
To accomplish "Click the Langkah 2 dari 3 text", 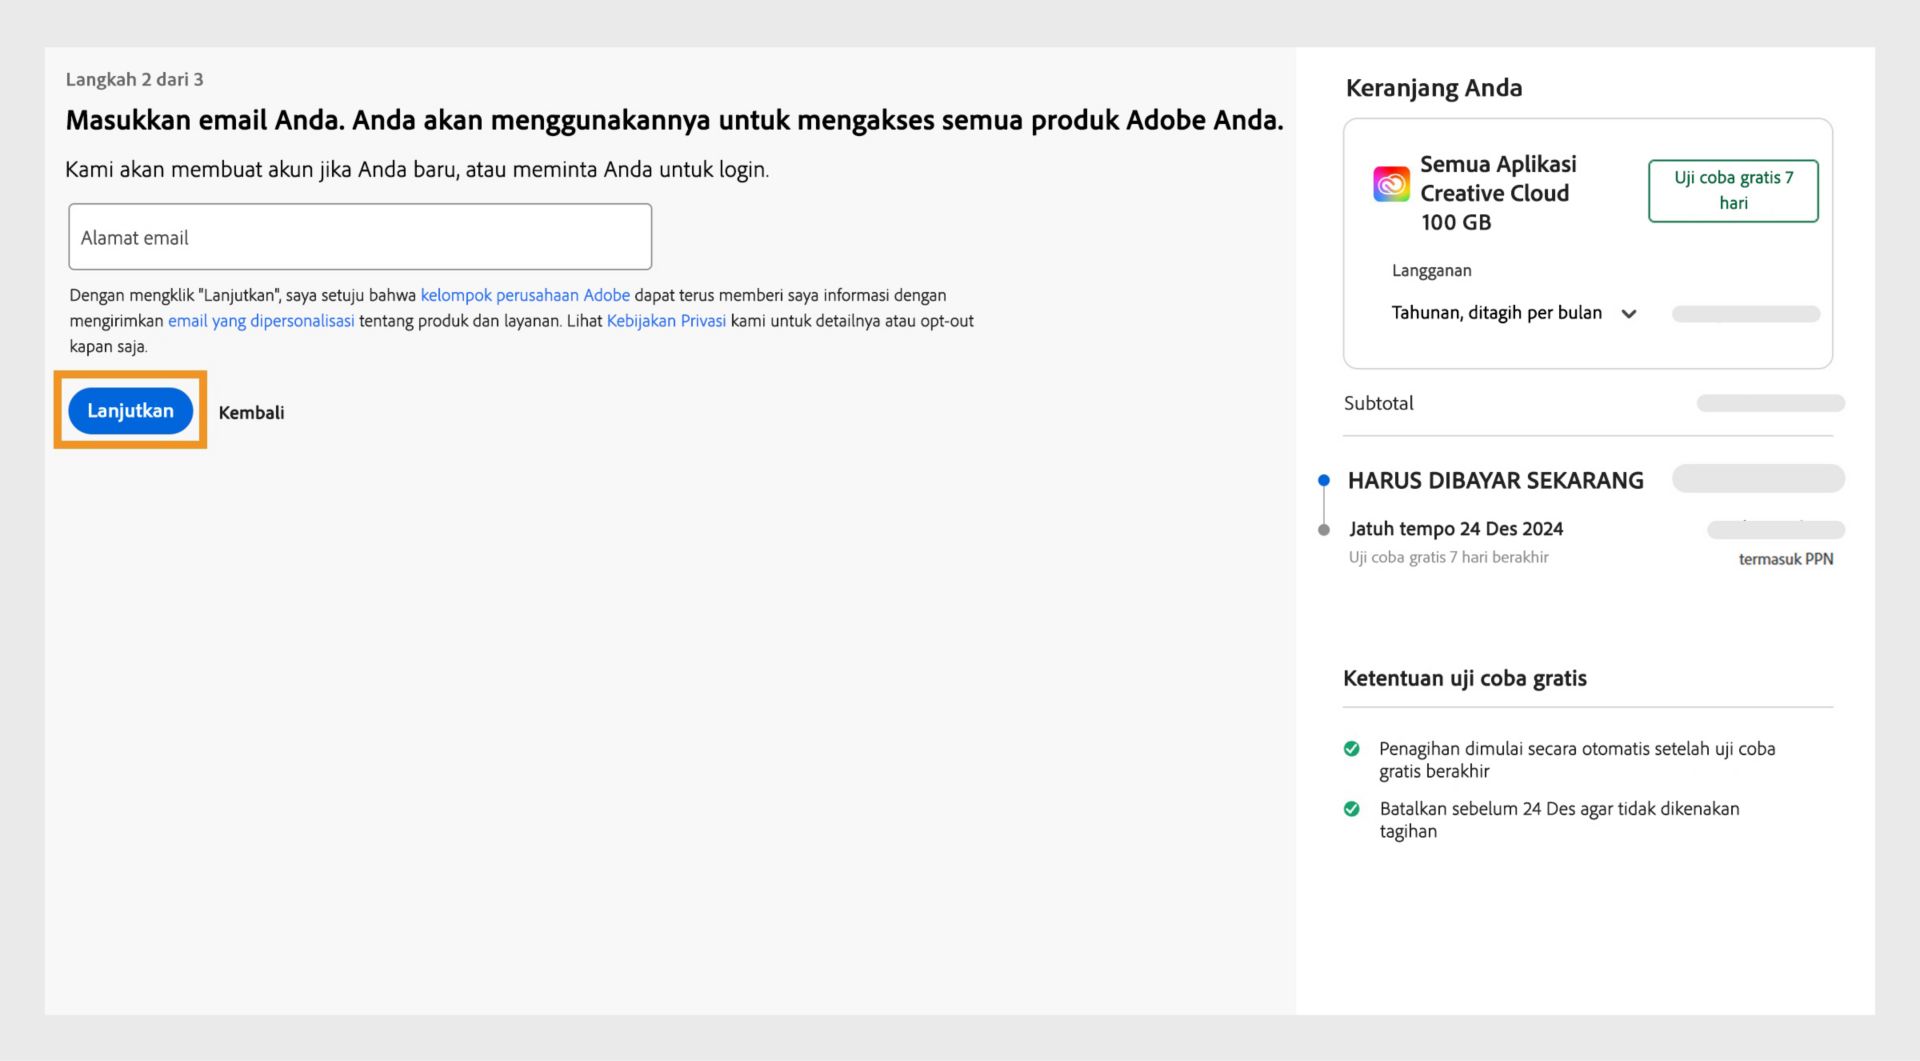I will 134,79.
